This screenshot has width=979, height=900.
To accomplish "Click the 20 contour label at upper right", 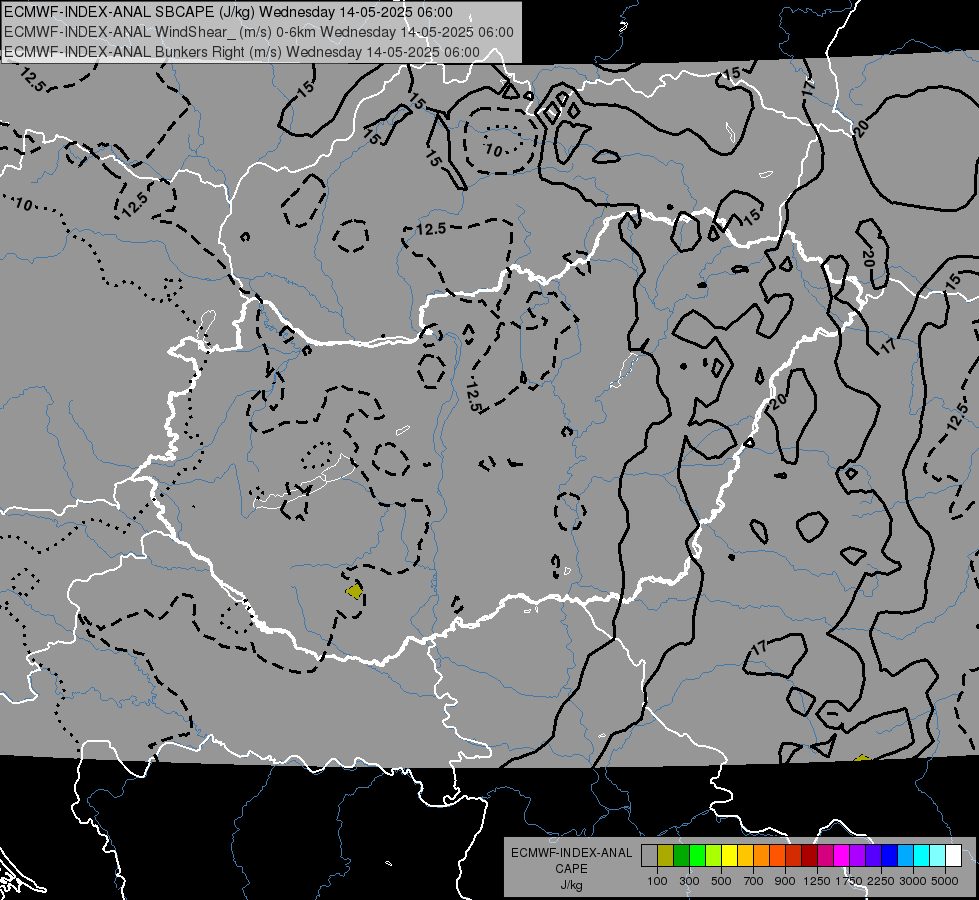I will [860, 129].
